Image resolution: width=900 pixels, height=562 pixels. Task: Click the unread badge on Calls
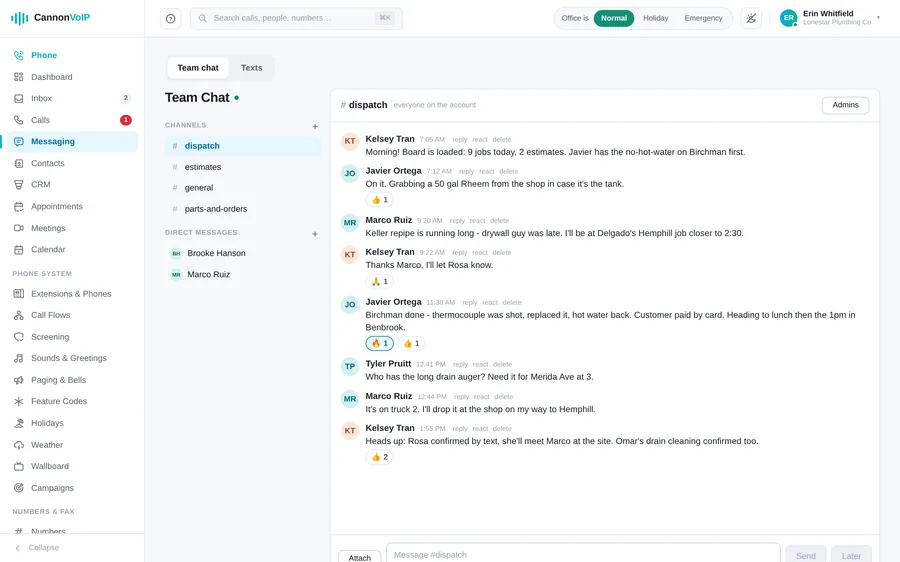(x=126, y=120)
